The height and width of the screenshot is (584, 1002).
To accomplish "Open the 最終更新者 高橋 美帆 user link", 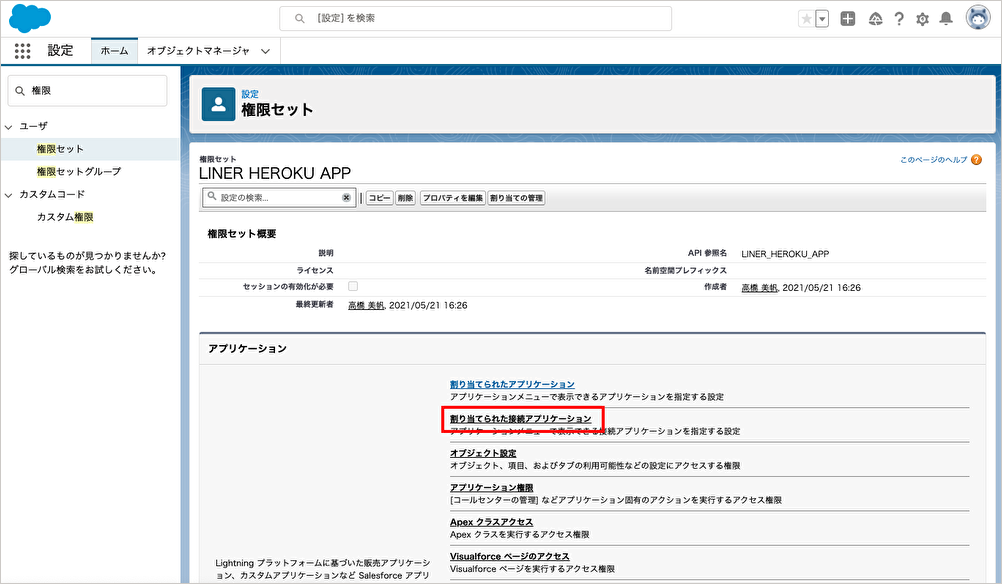I will point(366,305).
